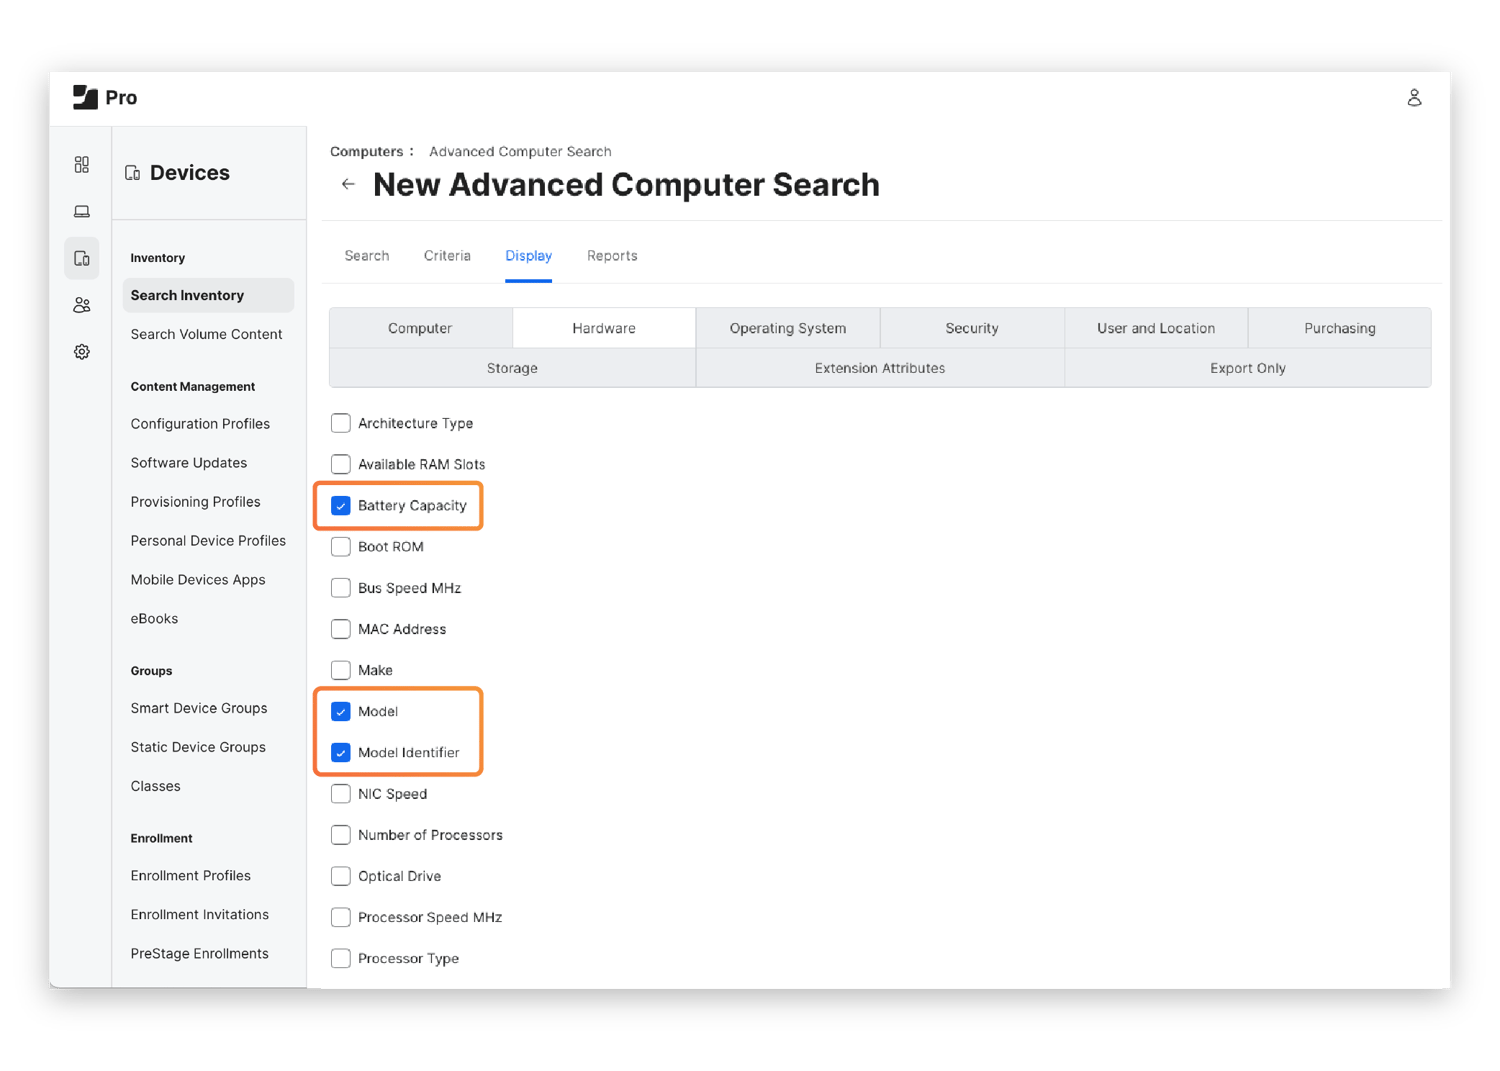Click the user account profile icon
The image size is (1500, 1071).
click(1414, 98)
